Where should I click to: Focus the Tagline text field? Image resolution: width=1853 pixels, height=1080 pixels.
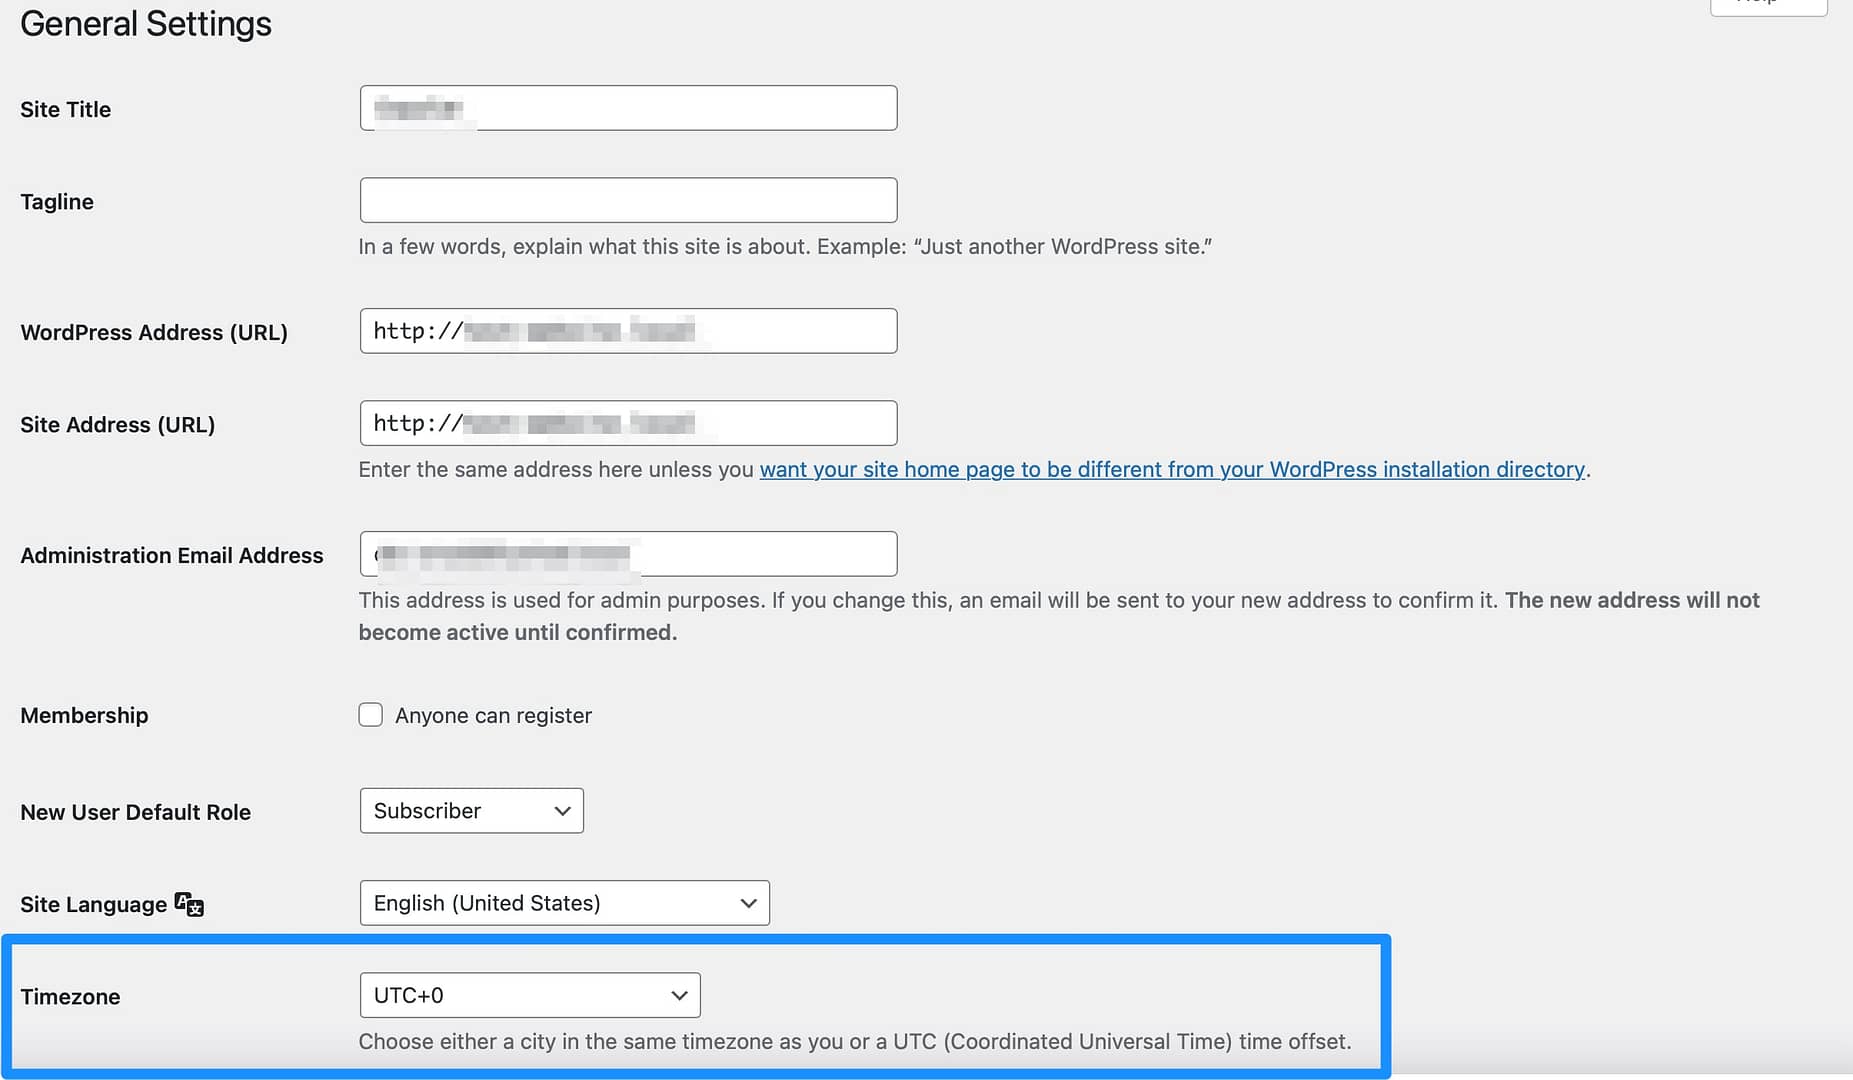[x=628, y=200]
